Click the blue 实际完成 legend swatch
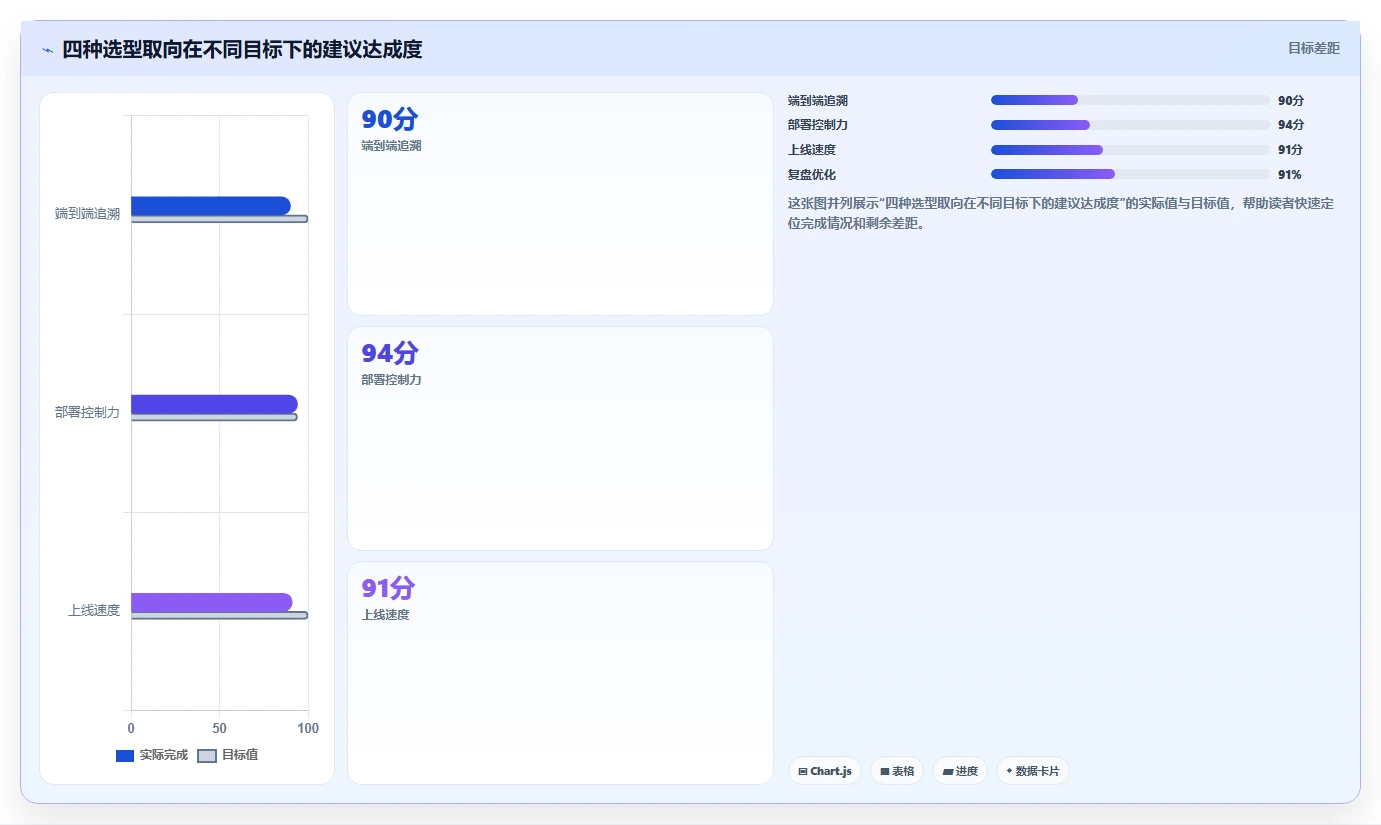1381x825 pixels. [125, 756]
